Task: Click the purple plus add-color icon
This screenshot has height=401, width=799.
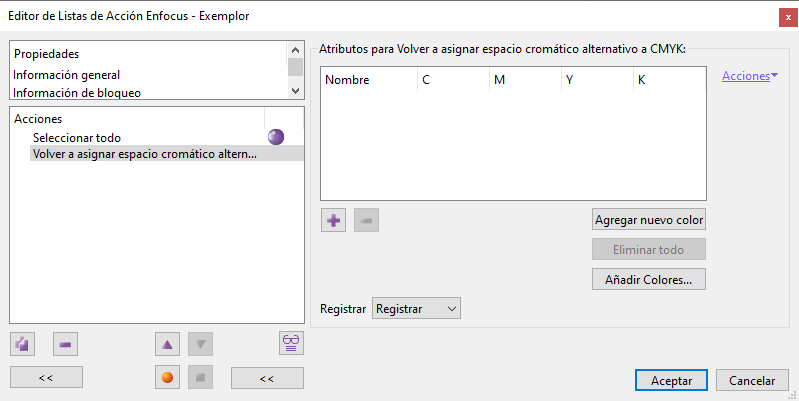Action: [x=333, y=220]
